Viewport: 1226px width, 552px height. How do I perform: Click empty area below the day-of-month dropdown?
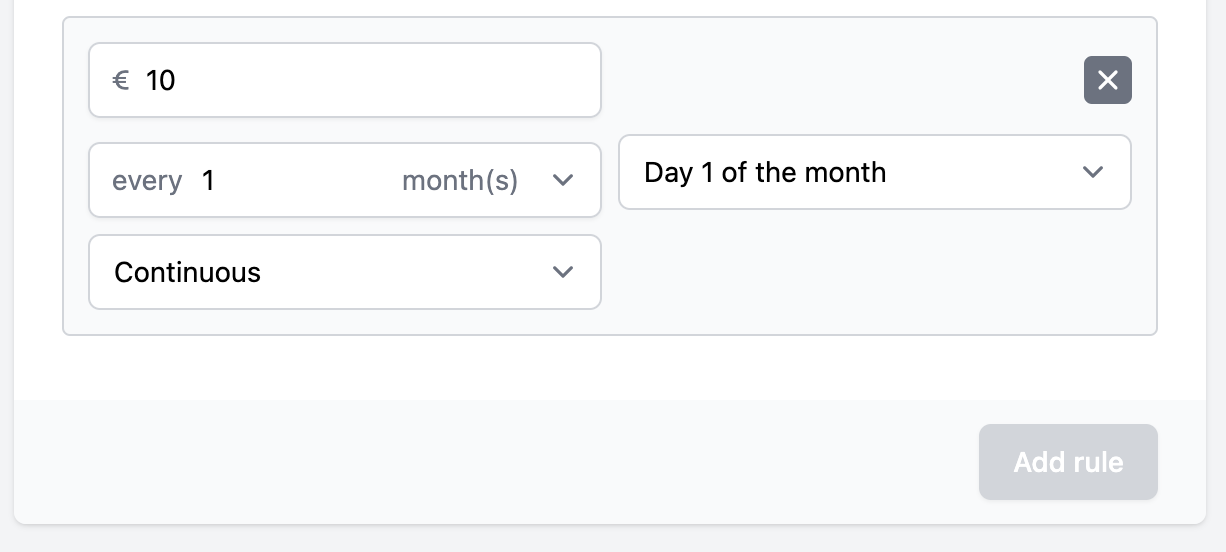click(x=875, y=270)
